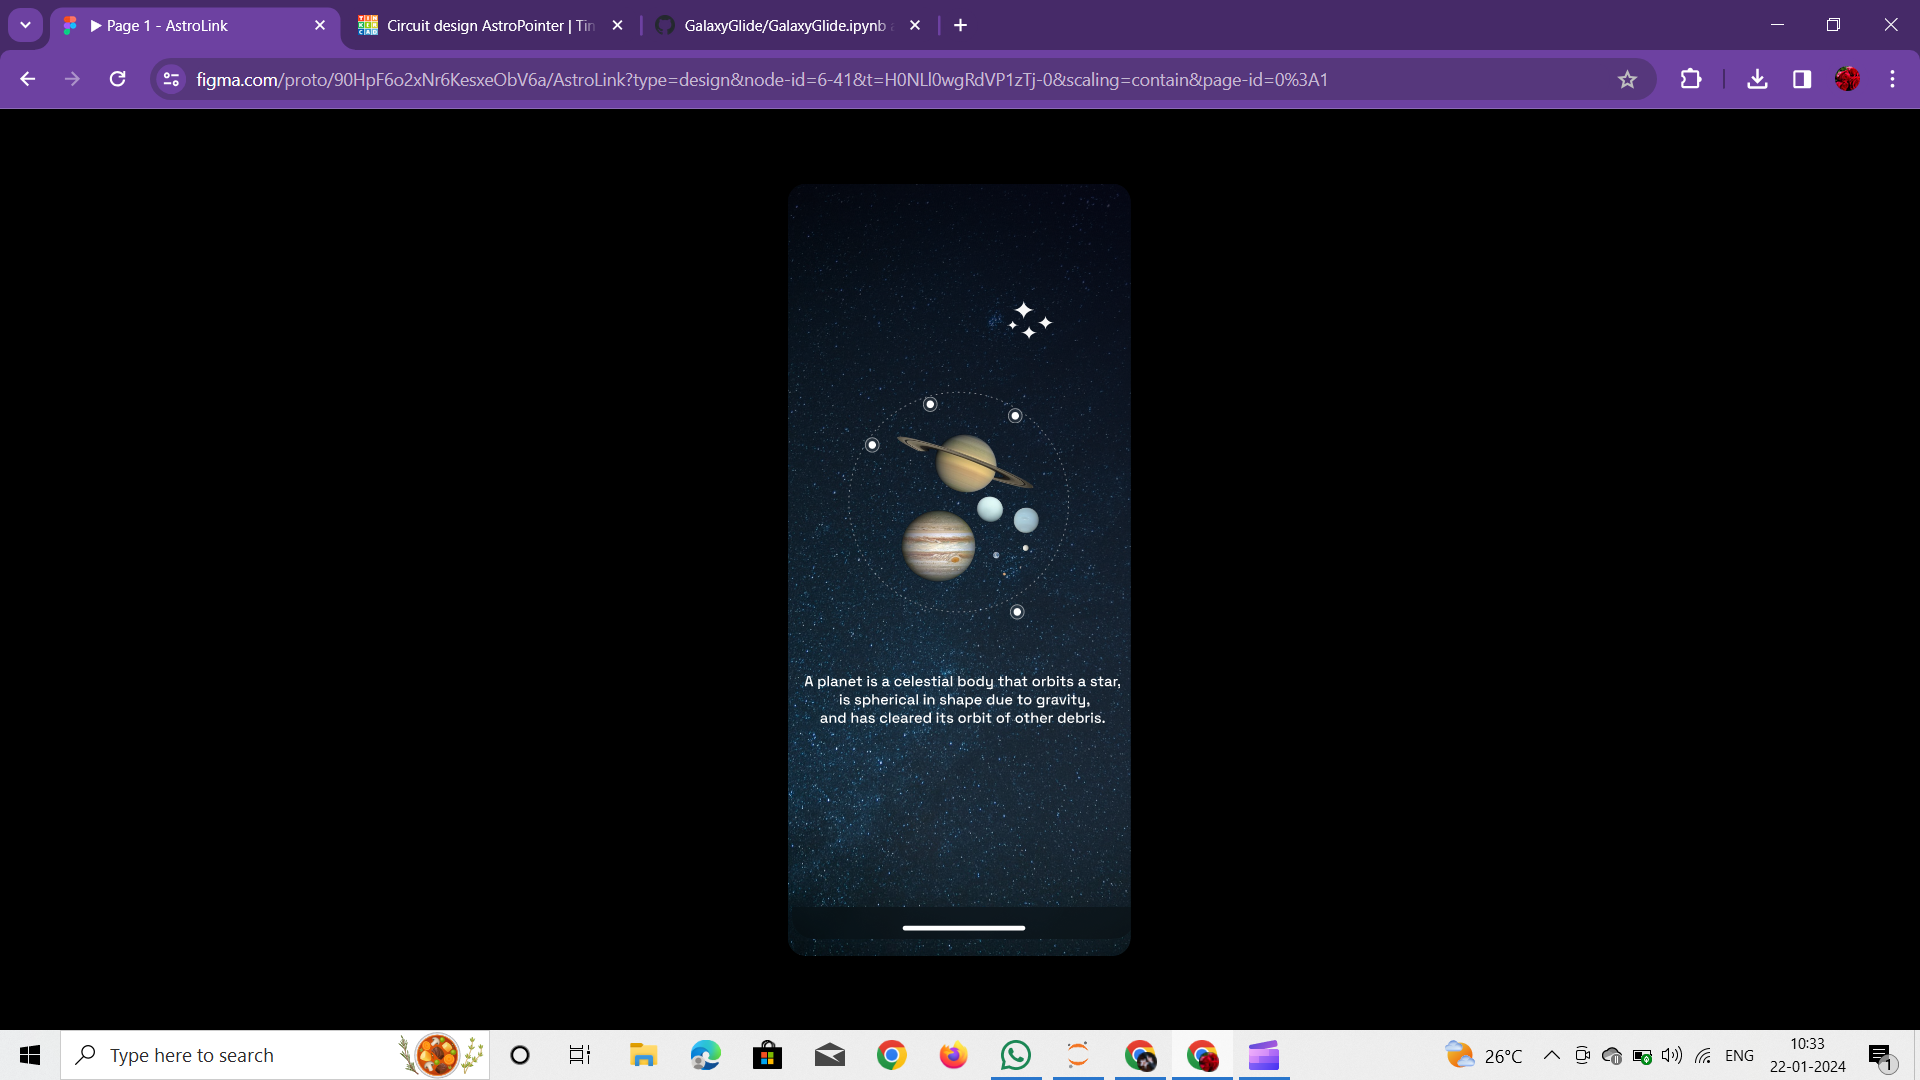Open a new browser tab
This screenshot has height=1080, width=1920.
[960, 26]
